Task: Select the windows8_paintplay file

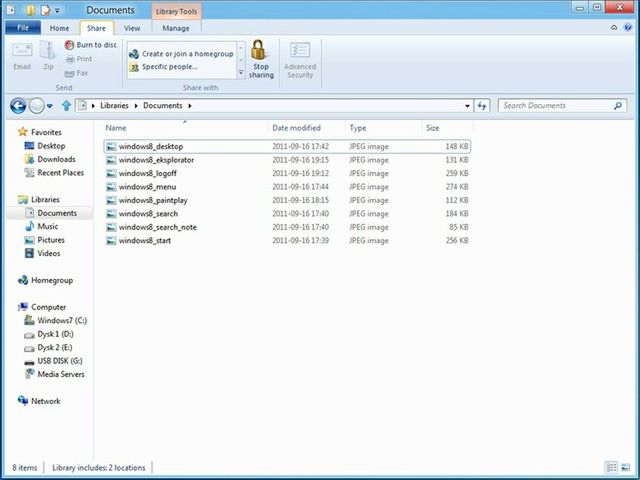Action: click(x=287, y=200)
